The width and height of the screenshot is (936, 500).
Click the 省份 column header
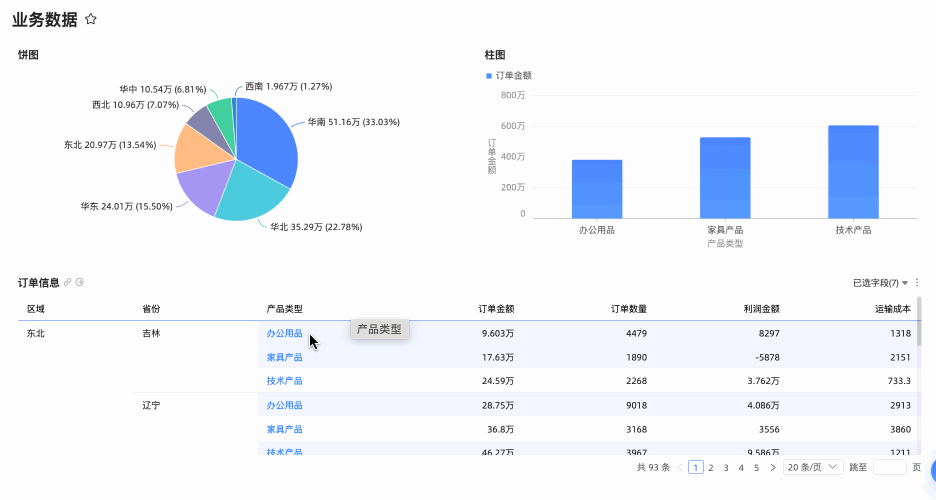coord(151,309)
